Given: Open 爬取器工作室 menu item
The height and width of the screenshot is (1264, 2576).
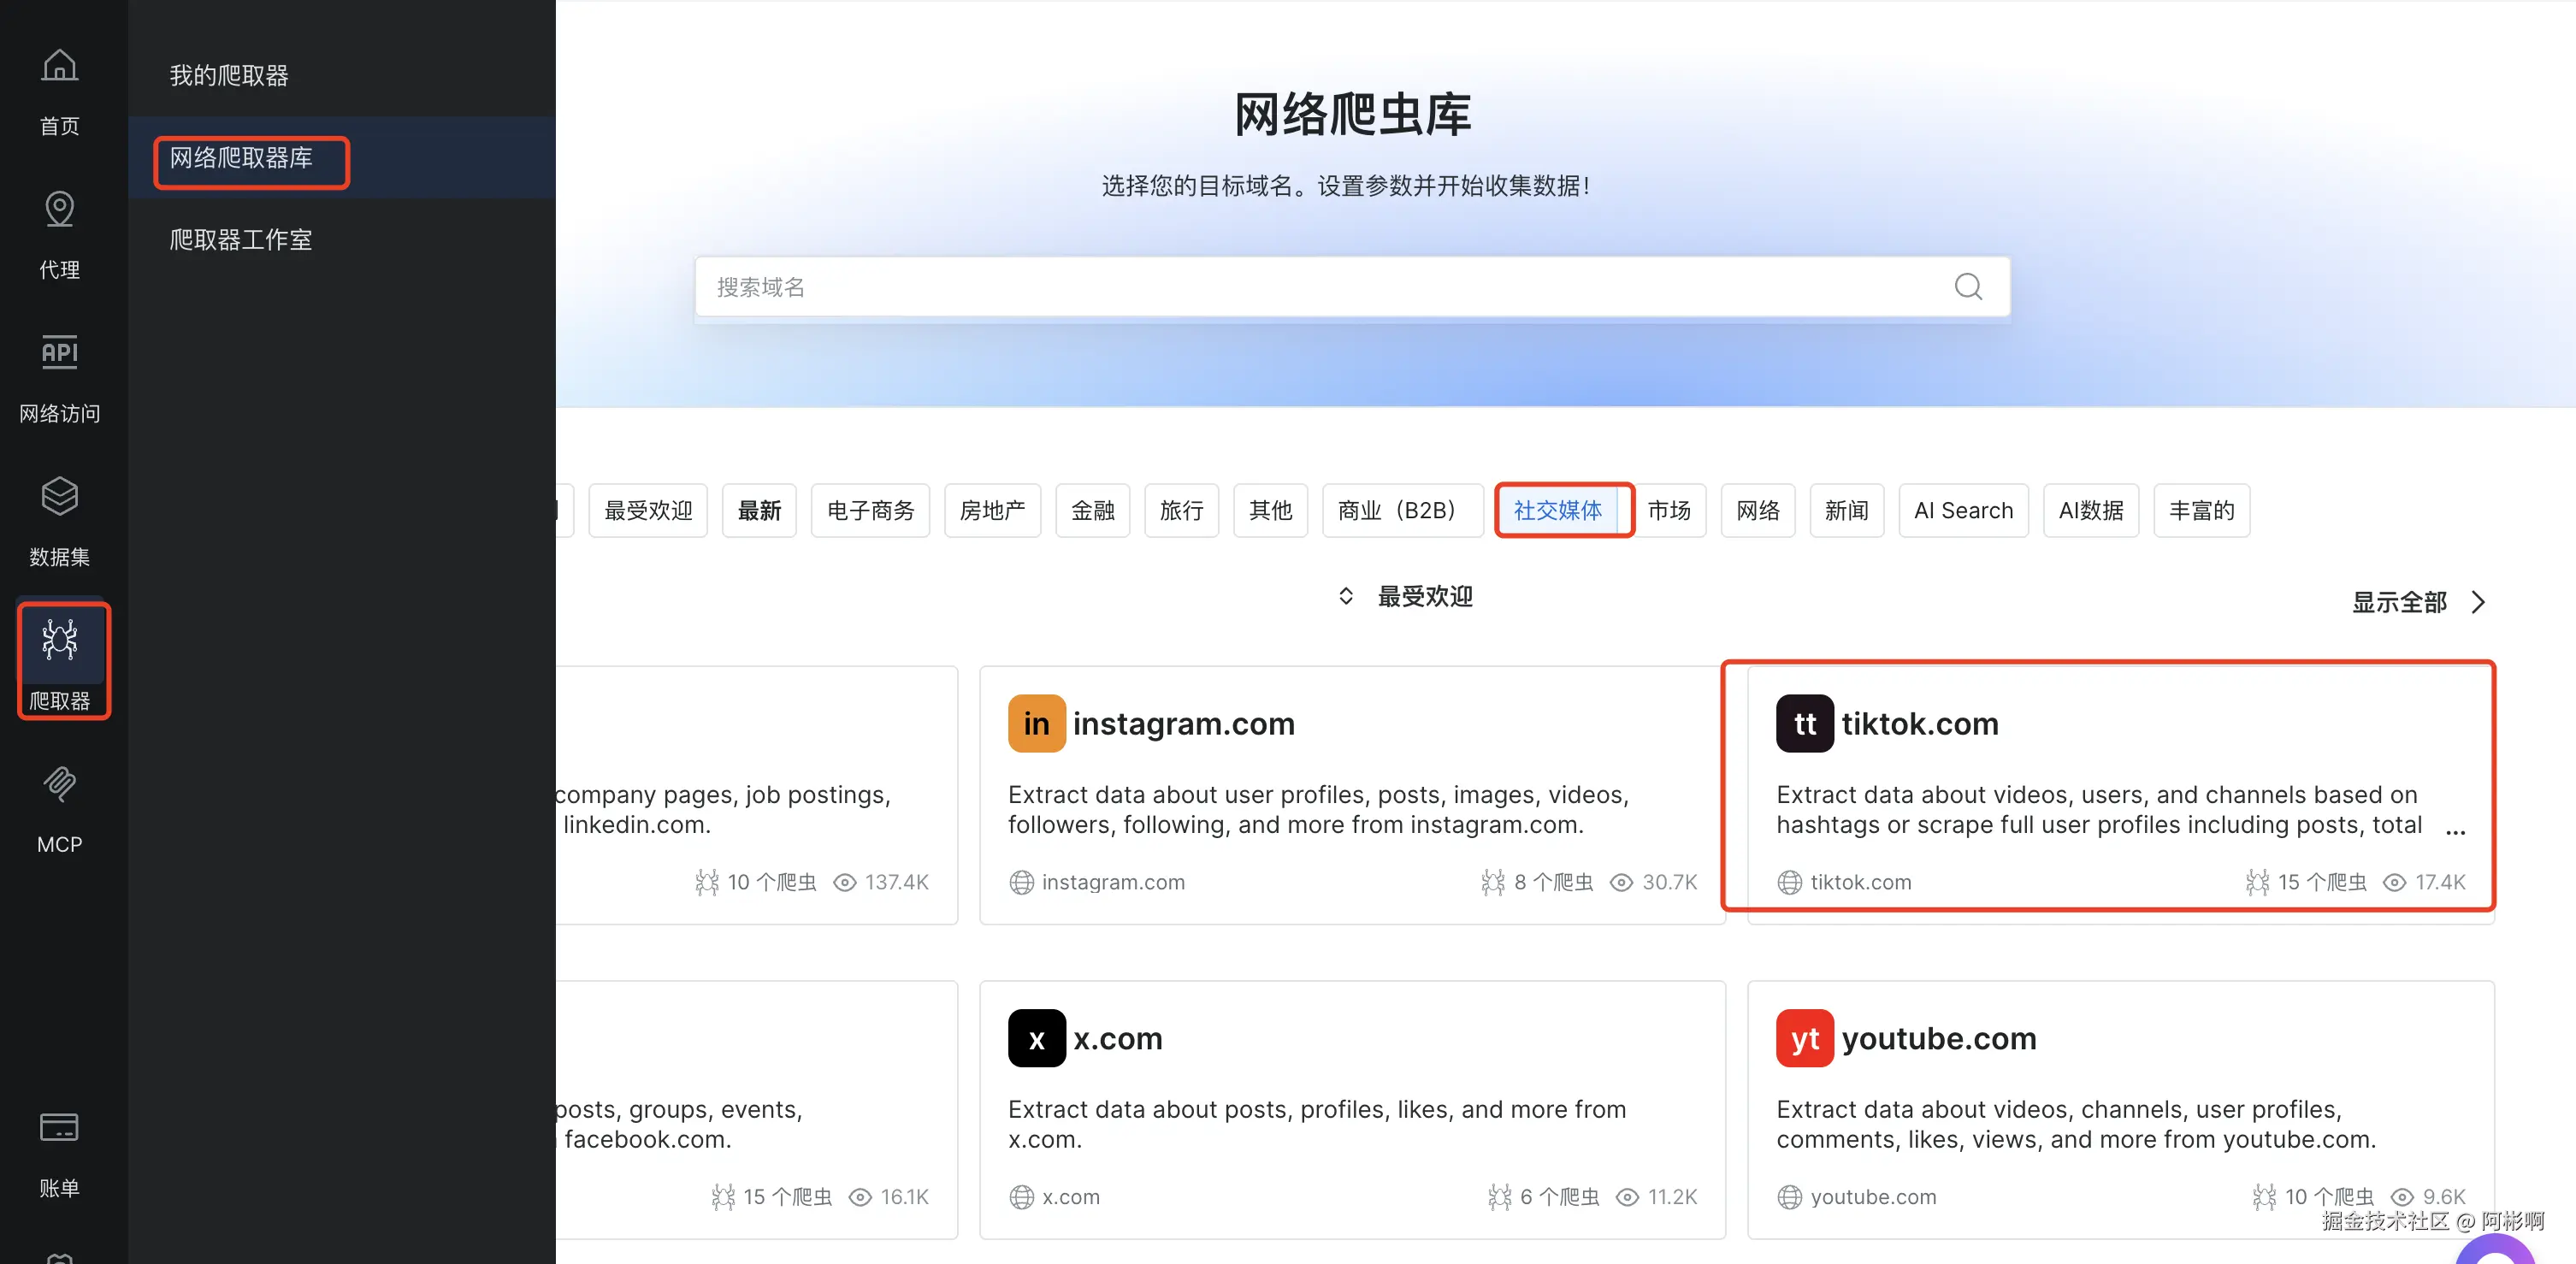Looking at the screenshot, I should click(241, 240).
